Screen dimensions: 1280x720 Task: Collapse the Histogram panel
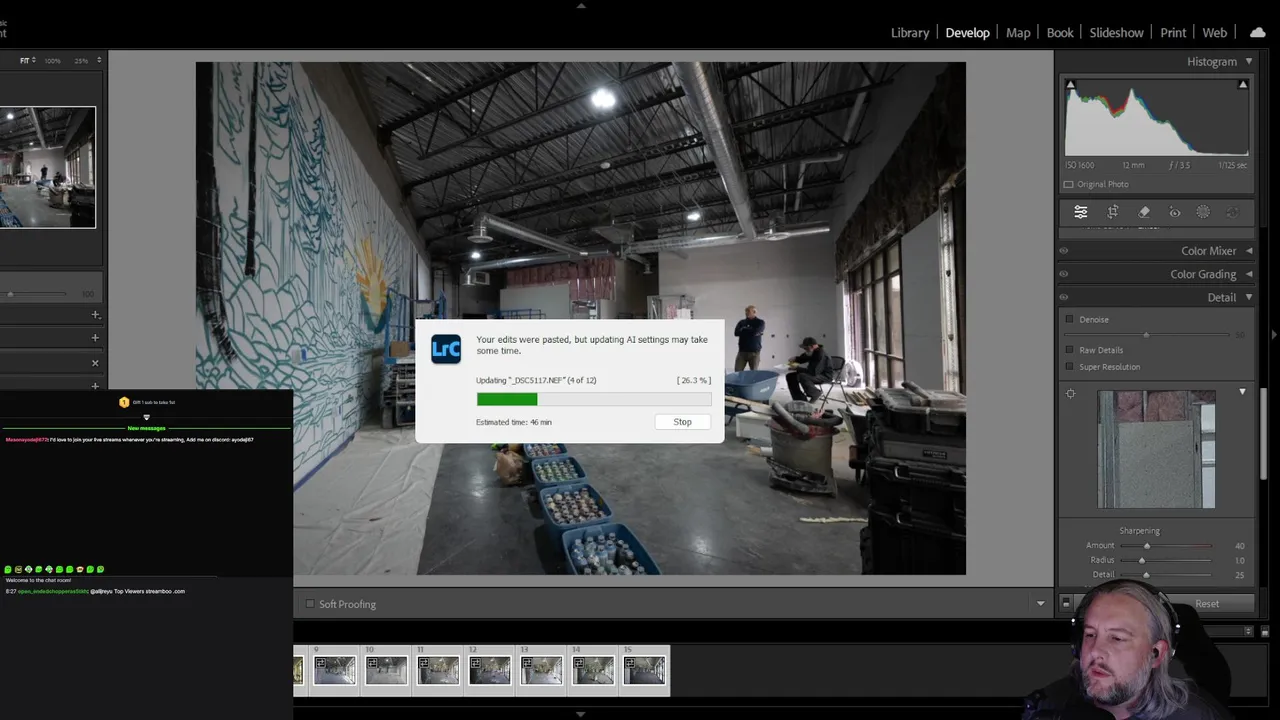(x=1248, y=62)
